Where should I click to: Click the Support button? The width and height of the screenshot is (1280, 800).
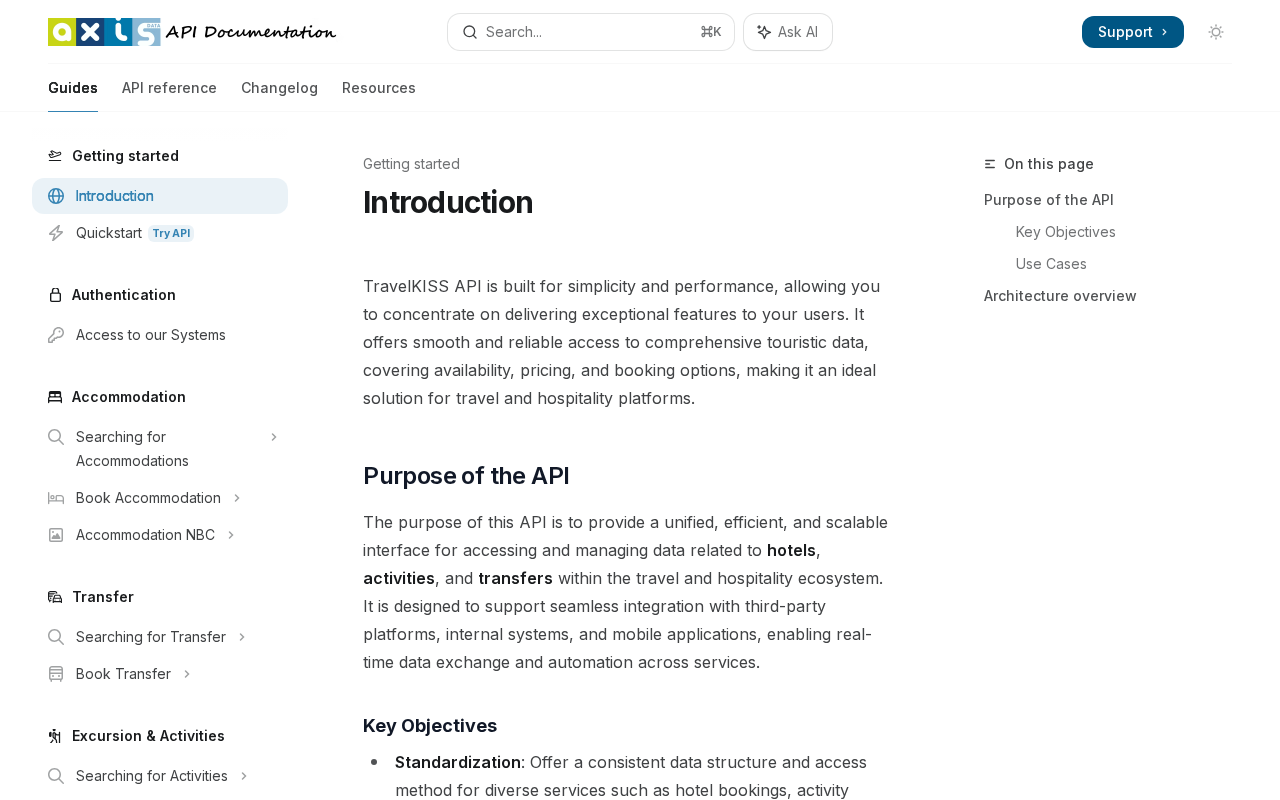pyautogui.click(x=1133, y=32)
